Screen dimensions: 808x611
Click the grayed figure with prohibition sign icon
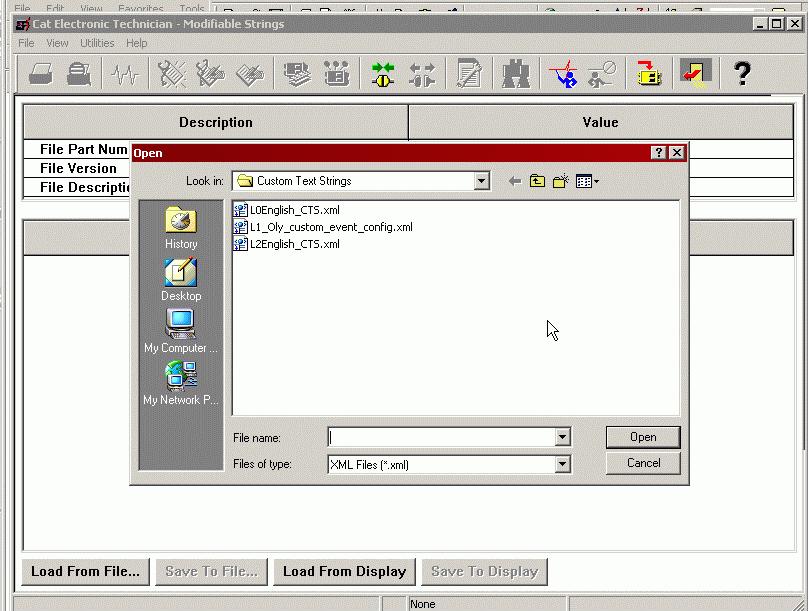[x=602, y=74]
